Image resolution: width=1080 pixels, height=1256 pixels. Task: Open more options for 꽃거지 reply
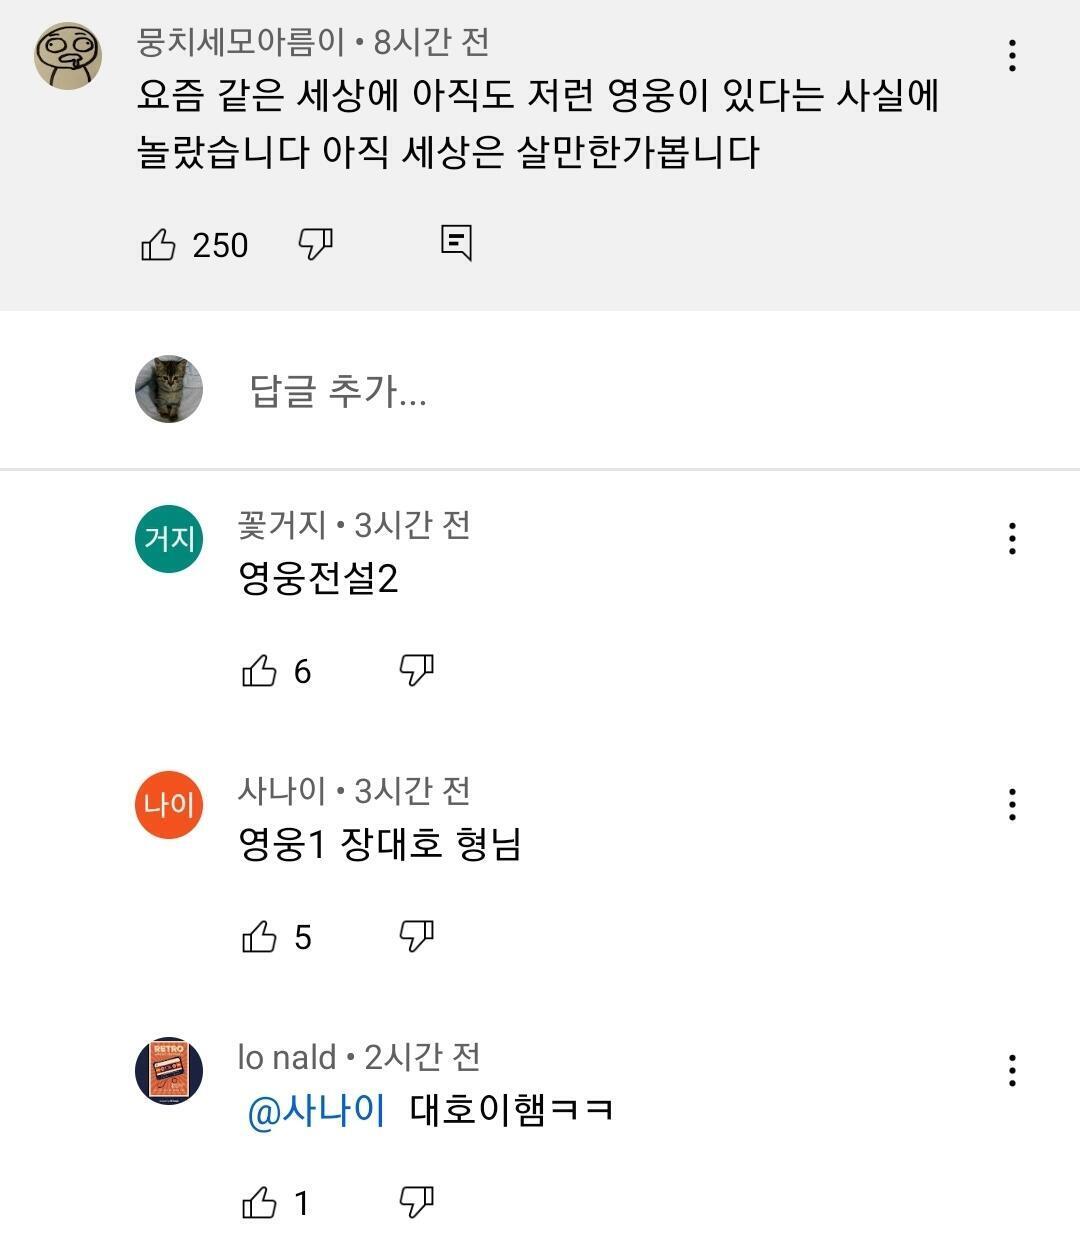(x=1012, y=539)
